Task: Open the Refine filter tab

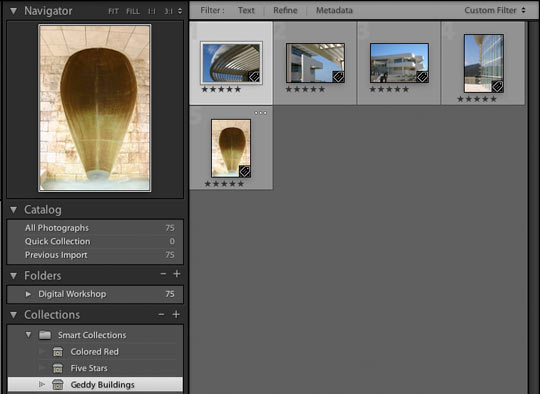Action: [285, 10]
